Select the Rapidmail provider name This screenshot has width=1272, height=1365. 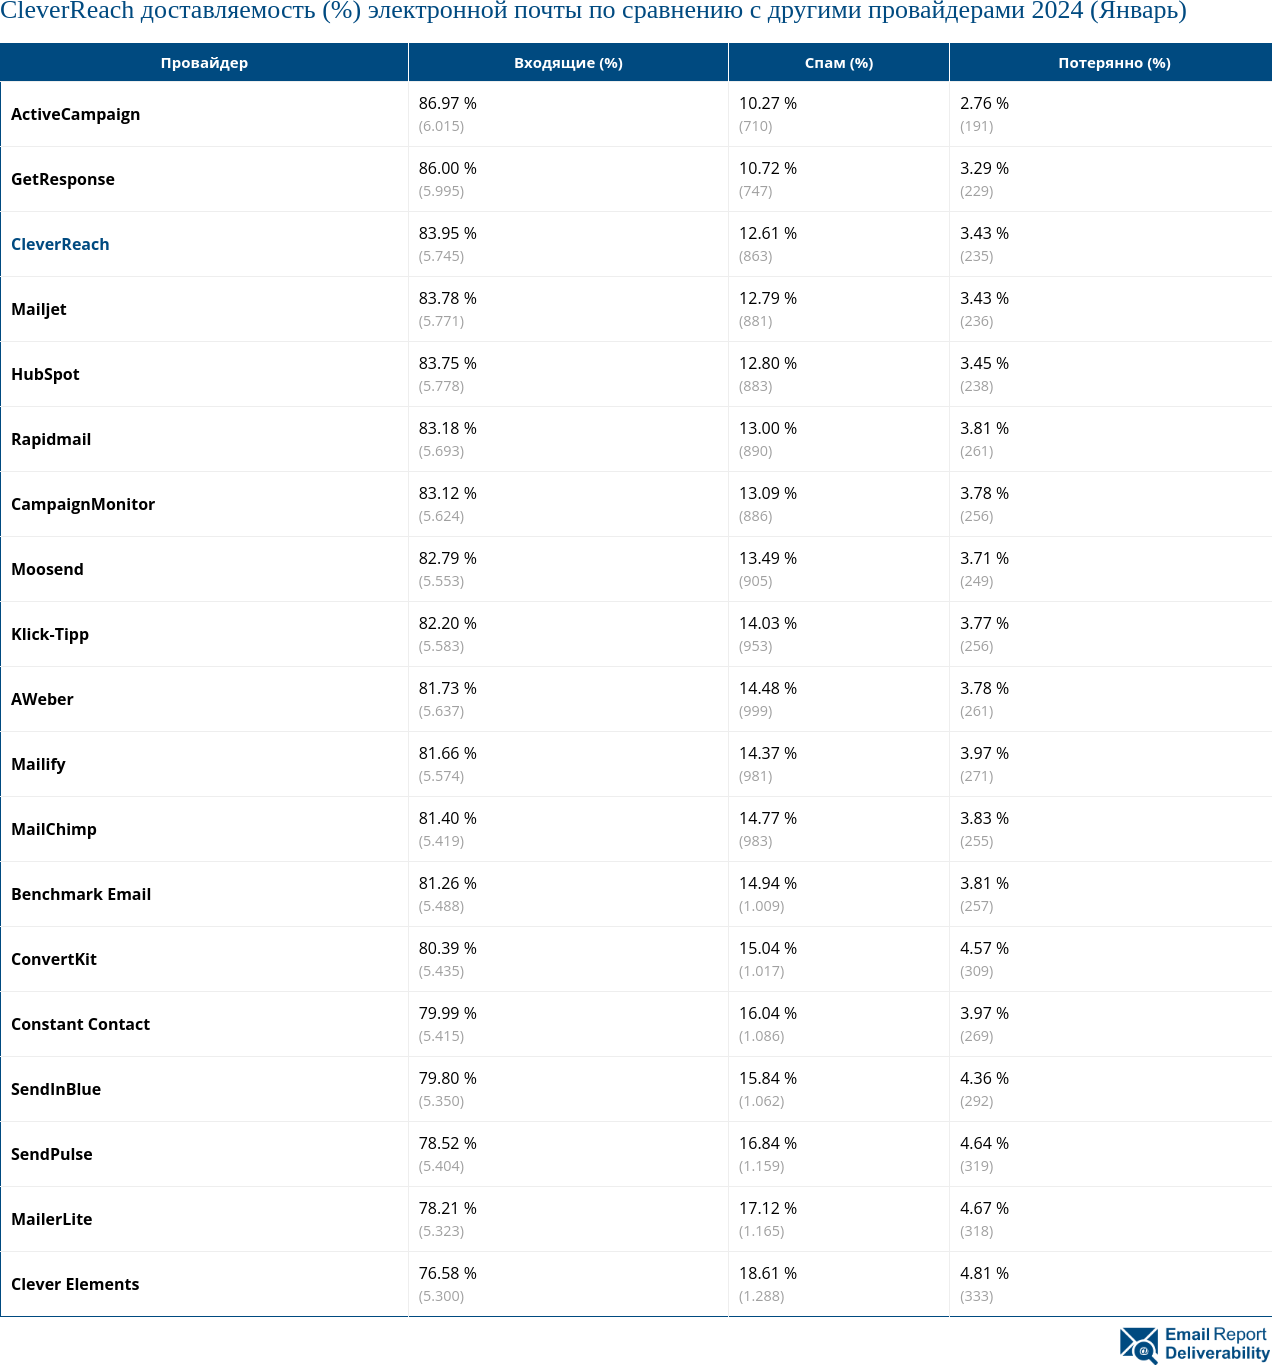pyautogui.click(x=51, y=439)
